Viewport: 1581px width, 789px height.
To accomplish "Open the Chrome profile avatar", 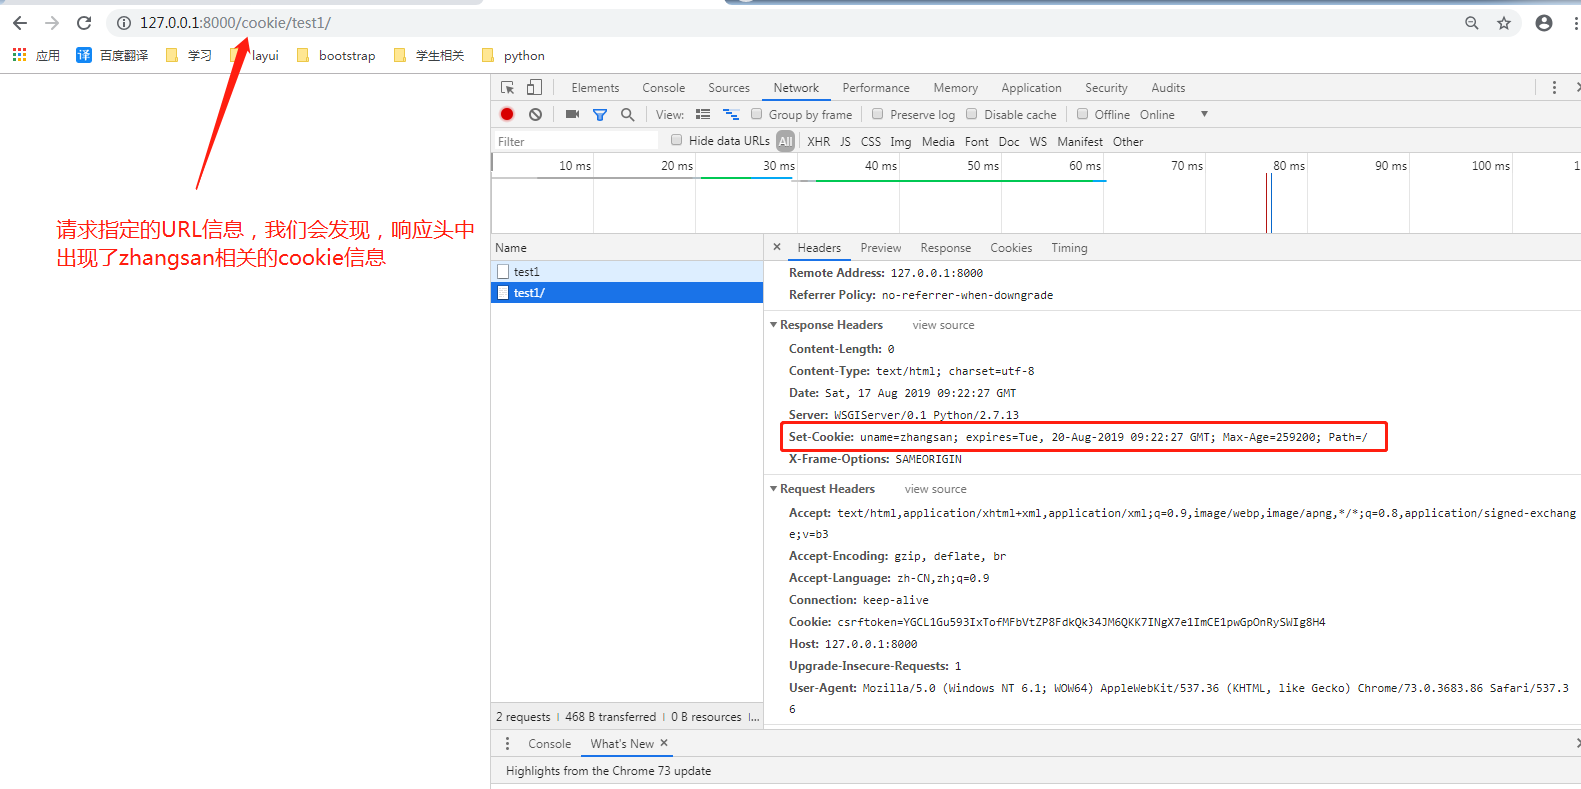I will [x=1544, y=23].
